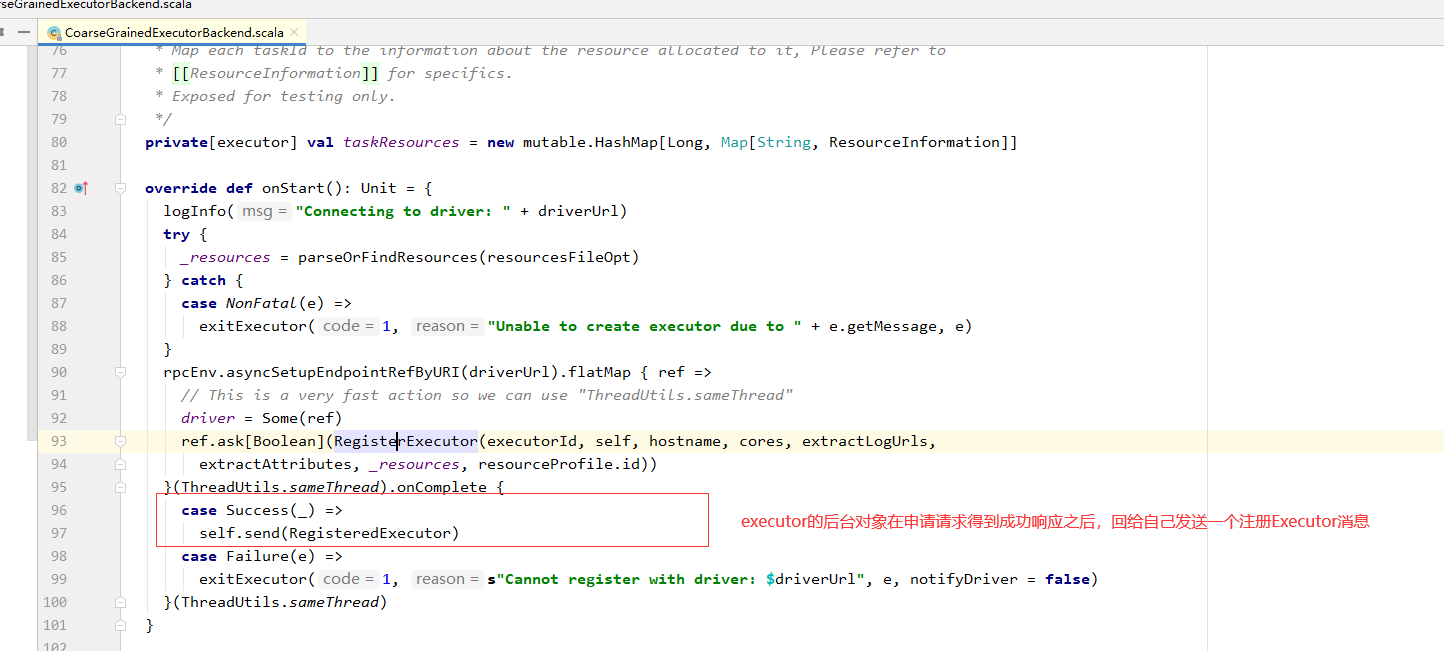
Task: Click the NonFatal(e) case pattern
Action: [274, 303]
